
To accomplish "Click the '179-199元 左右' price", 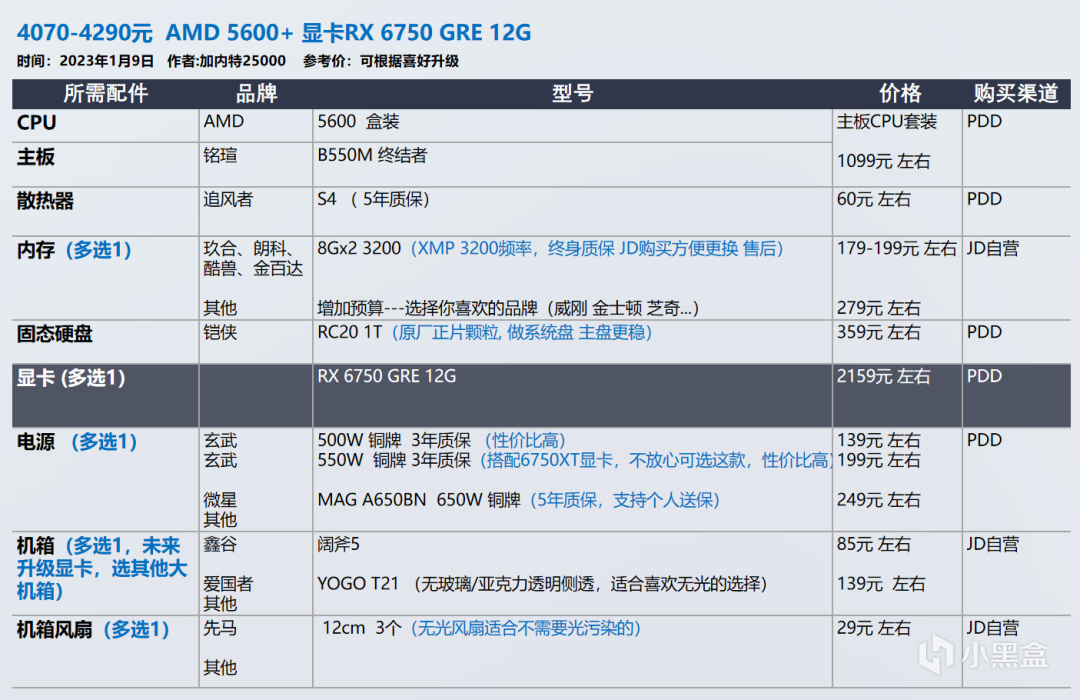I will (896, 248).
